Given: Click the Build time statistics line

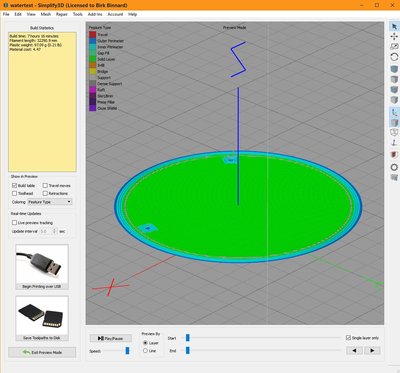Looking at the screenshot, I should (34, 36).
